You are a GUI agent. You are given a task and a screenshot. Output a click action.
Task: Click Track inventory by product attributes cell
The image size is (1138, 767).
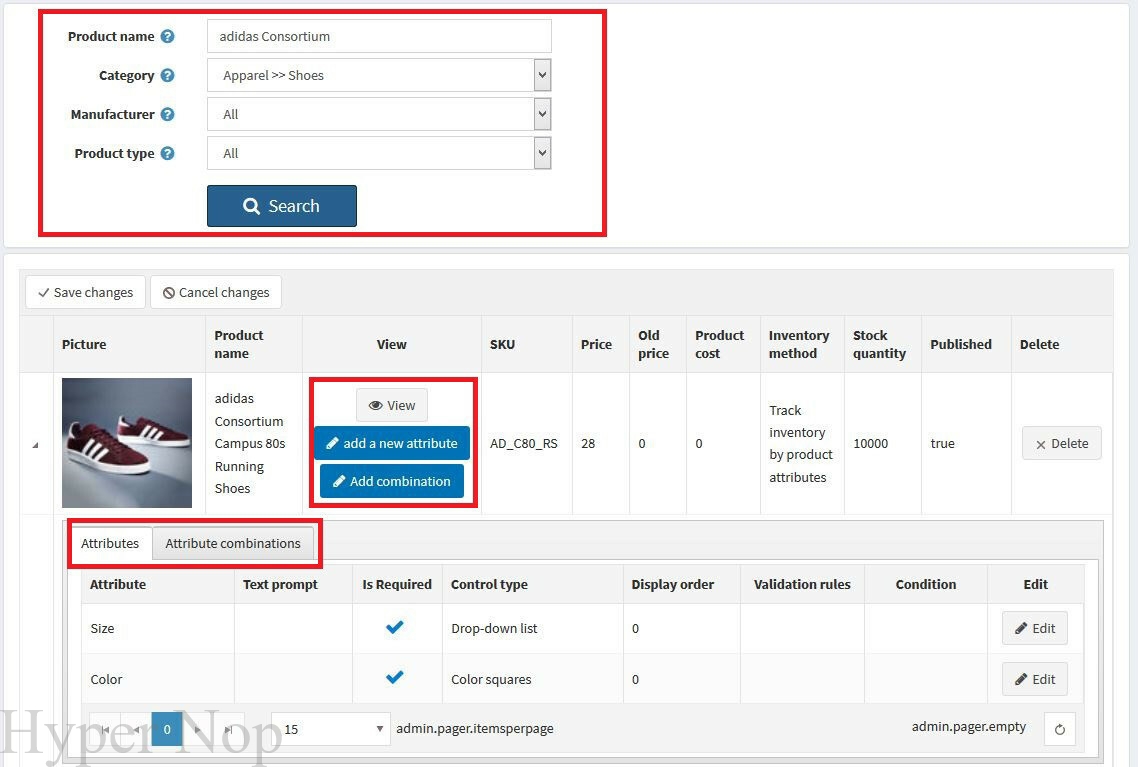[x=801, y=443]
